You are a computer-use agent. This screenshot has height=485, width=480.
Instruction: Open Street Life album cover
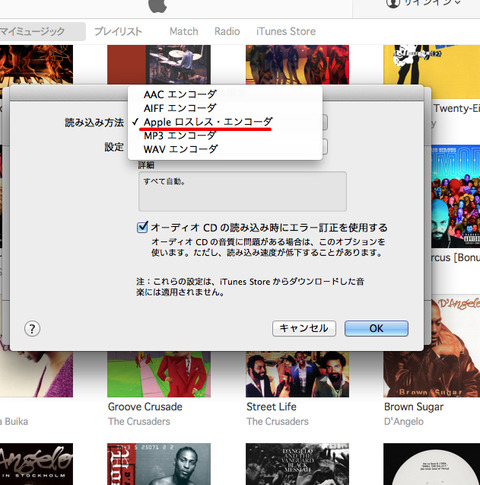(297, 374)
